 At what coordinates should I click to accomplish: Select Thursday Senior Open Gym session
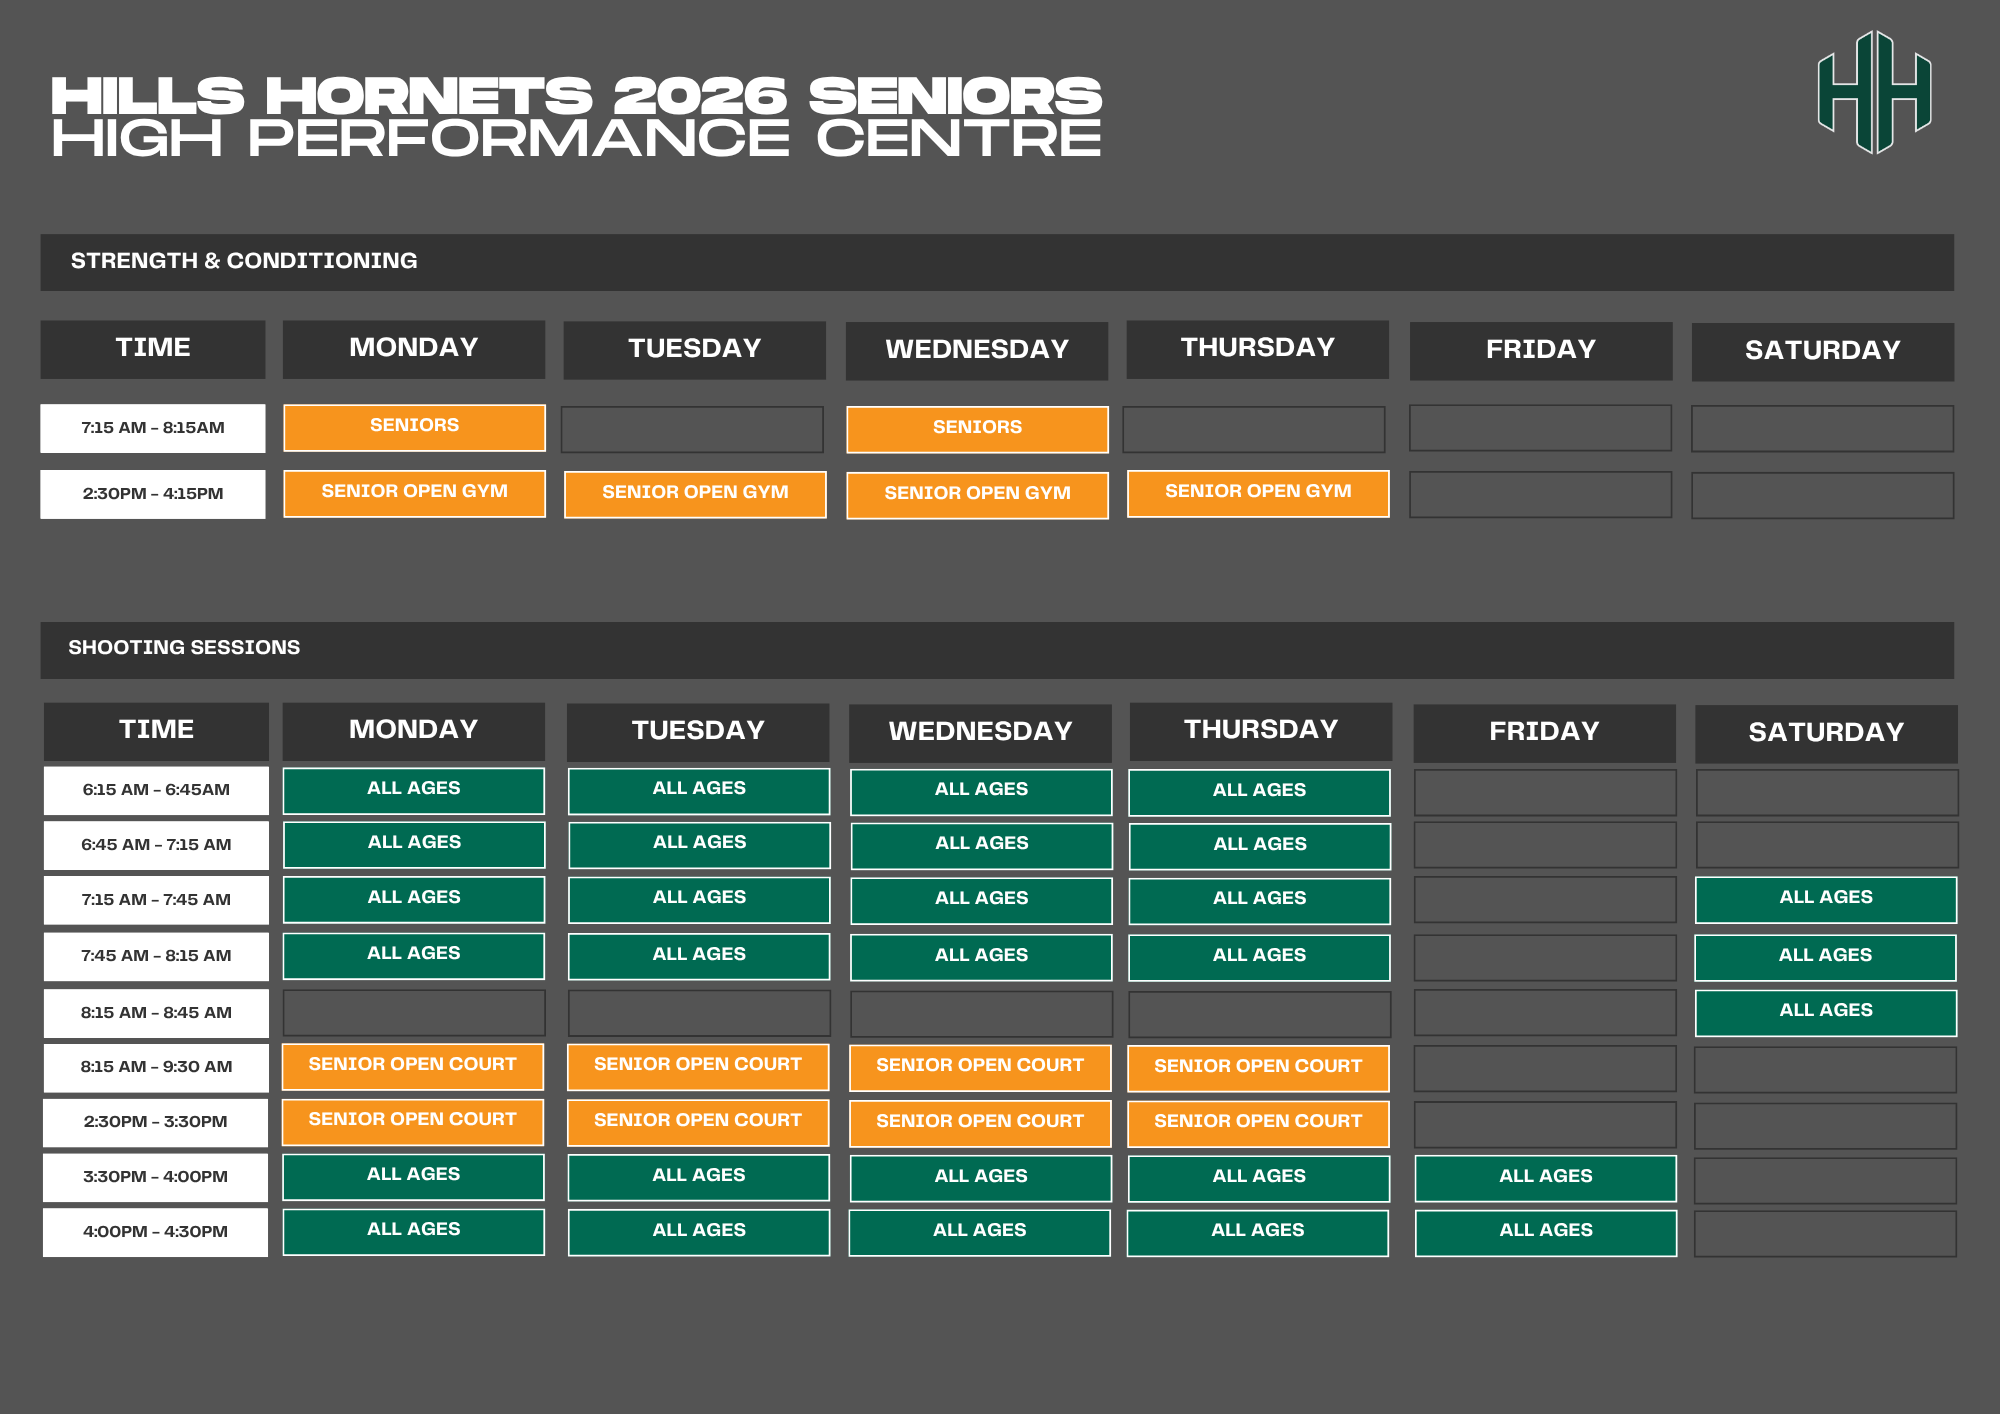[x=1258, y=493]
